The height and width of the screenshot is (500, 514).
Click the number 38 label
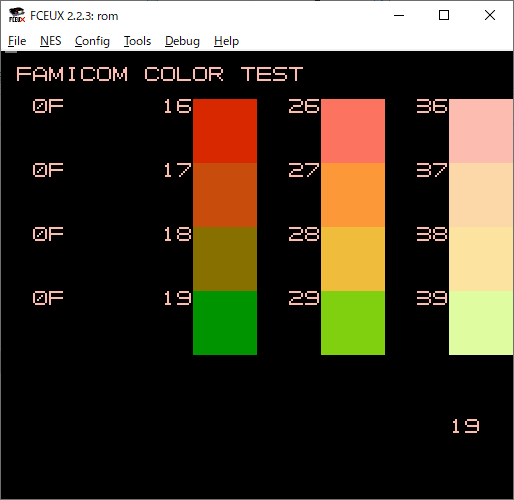(x=432, y=234)
